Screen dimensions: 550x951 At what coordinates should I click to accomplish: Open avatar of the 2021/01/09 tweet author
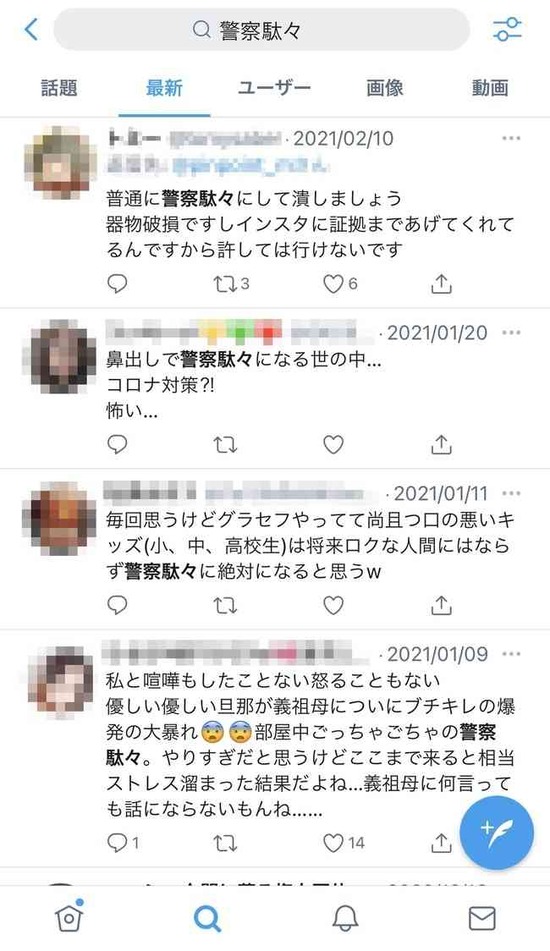(60, 680)
